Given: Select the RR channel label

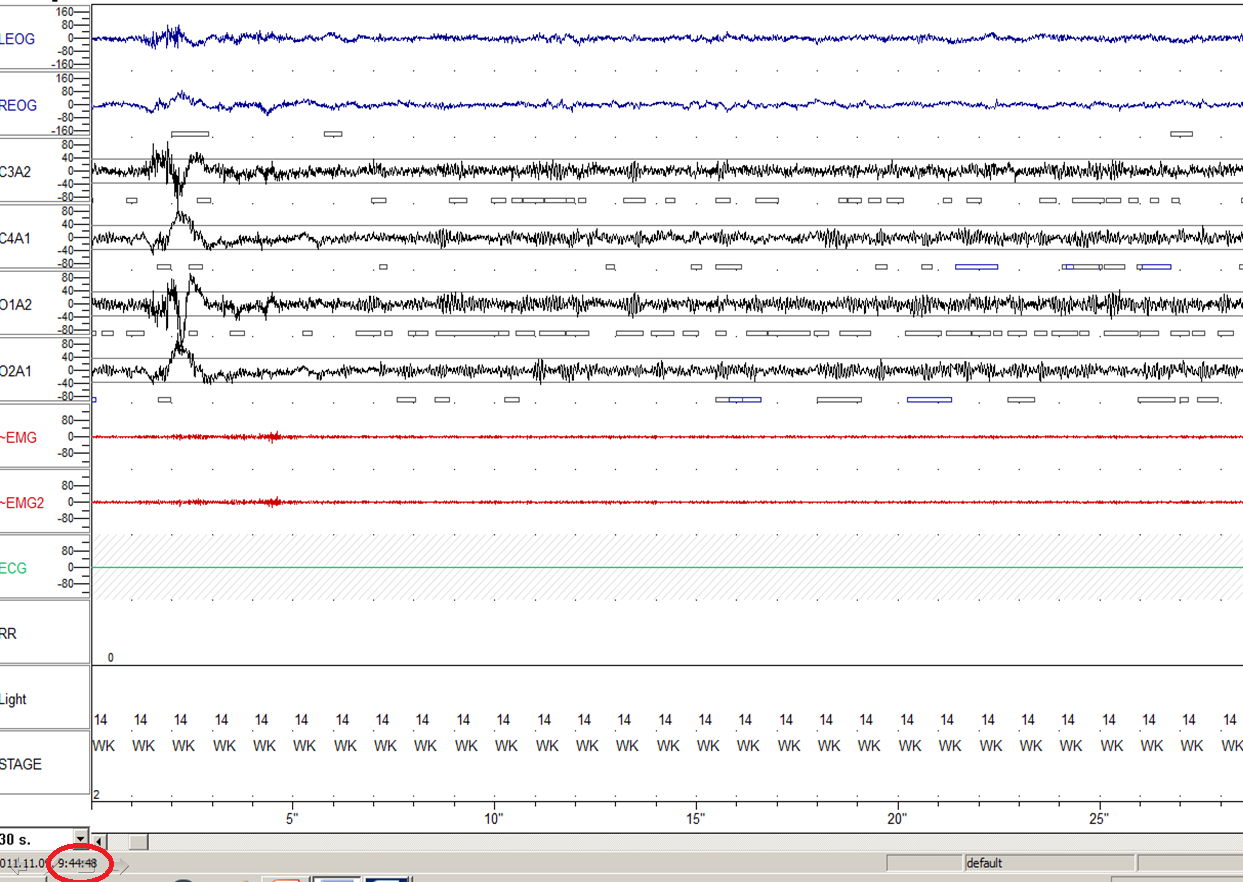Looking at the screenshot, I should 9,634.
